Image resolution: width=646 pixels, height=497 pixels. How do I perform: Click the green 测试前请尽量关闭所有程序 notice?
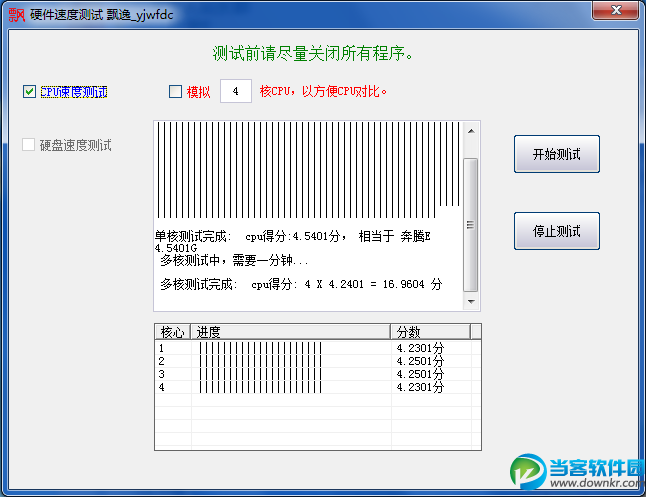pos(313,54)
